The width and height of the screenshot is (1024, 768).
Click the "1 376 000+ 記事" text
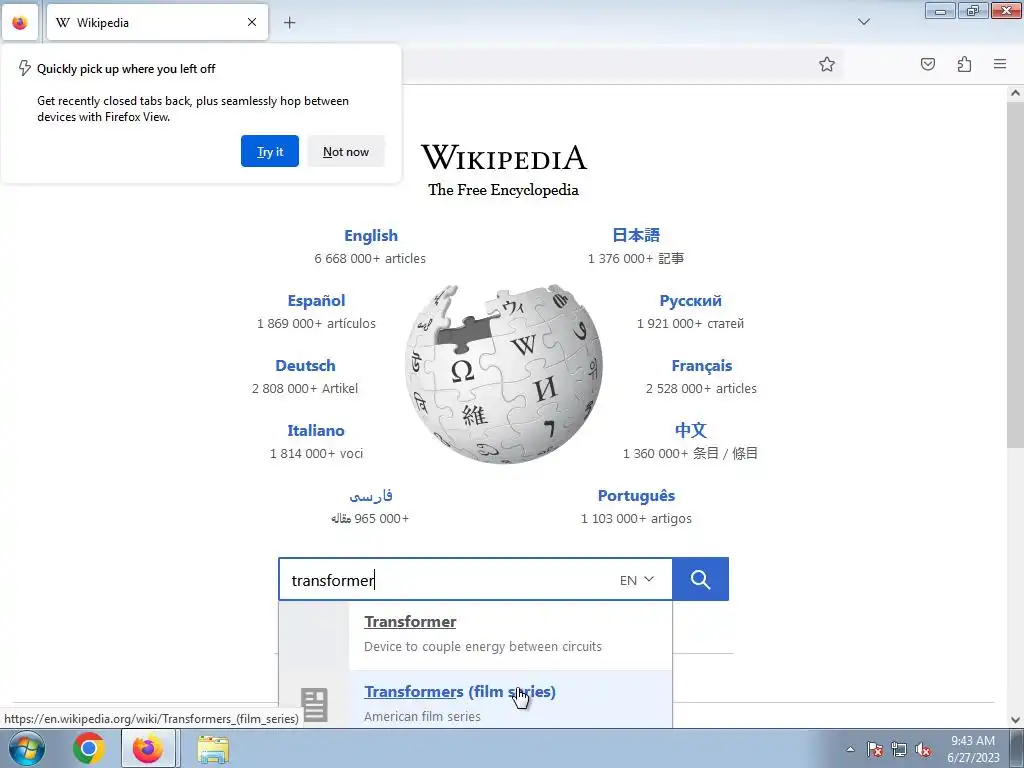click(x=636, y=259)
